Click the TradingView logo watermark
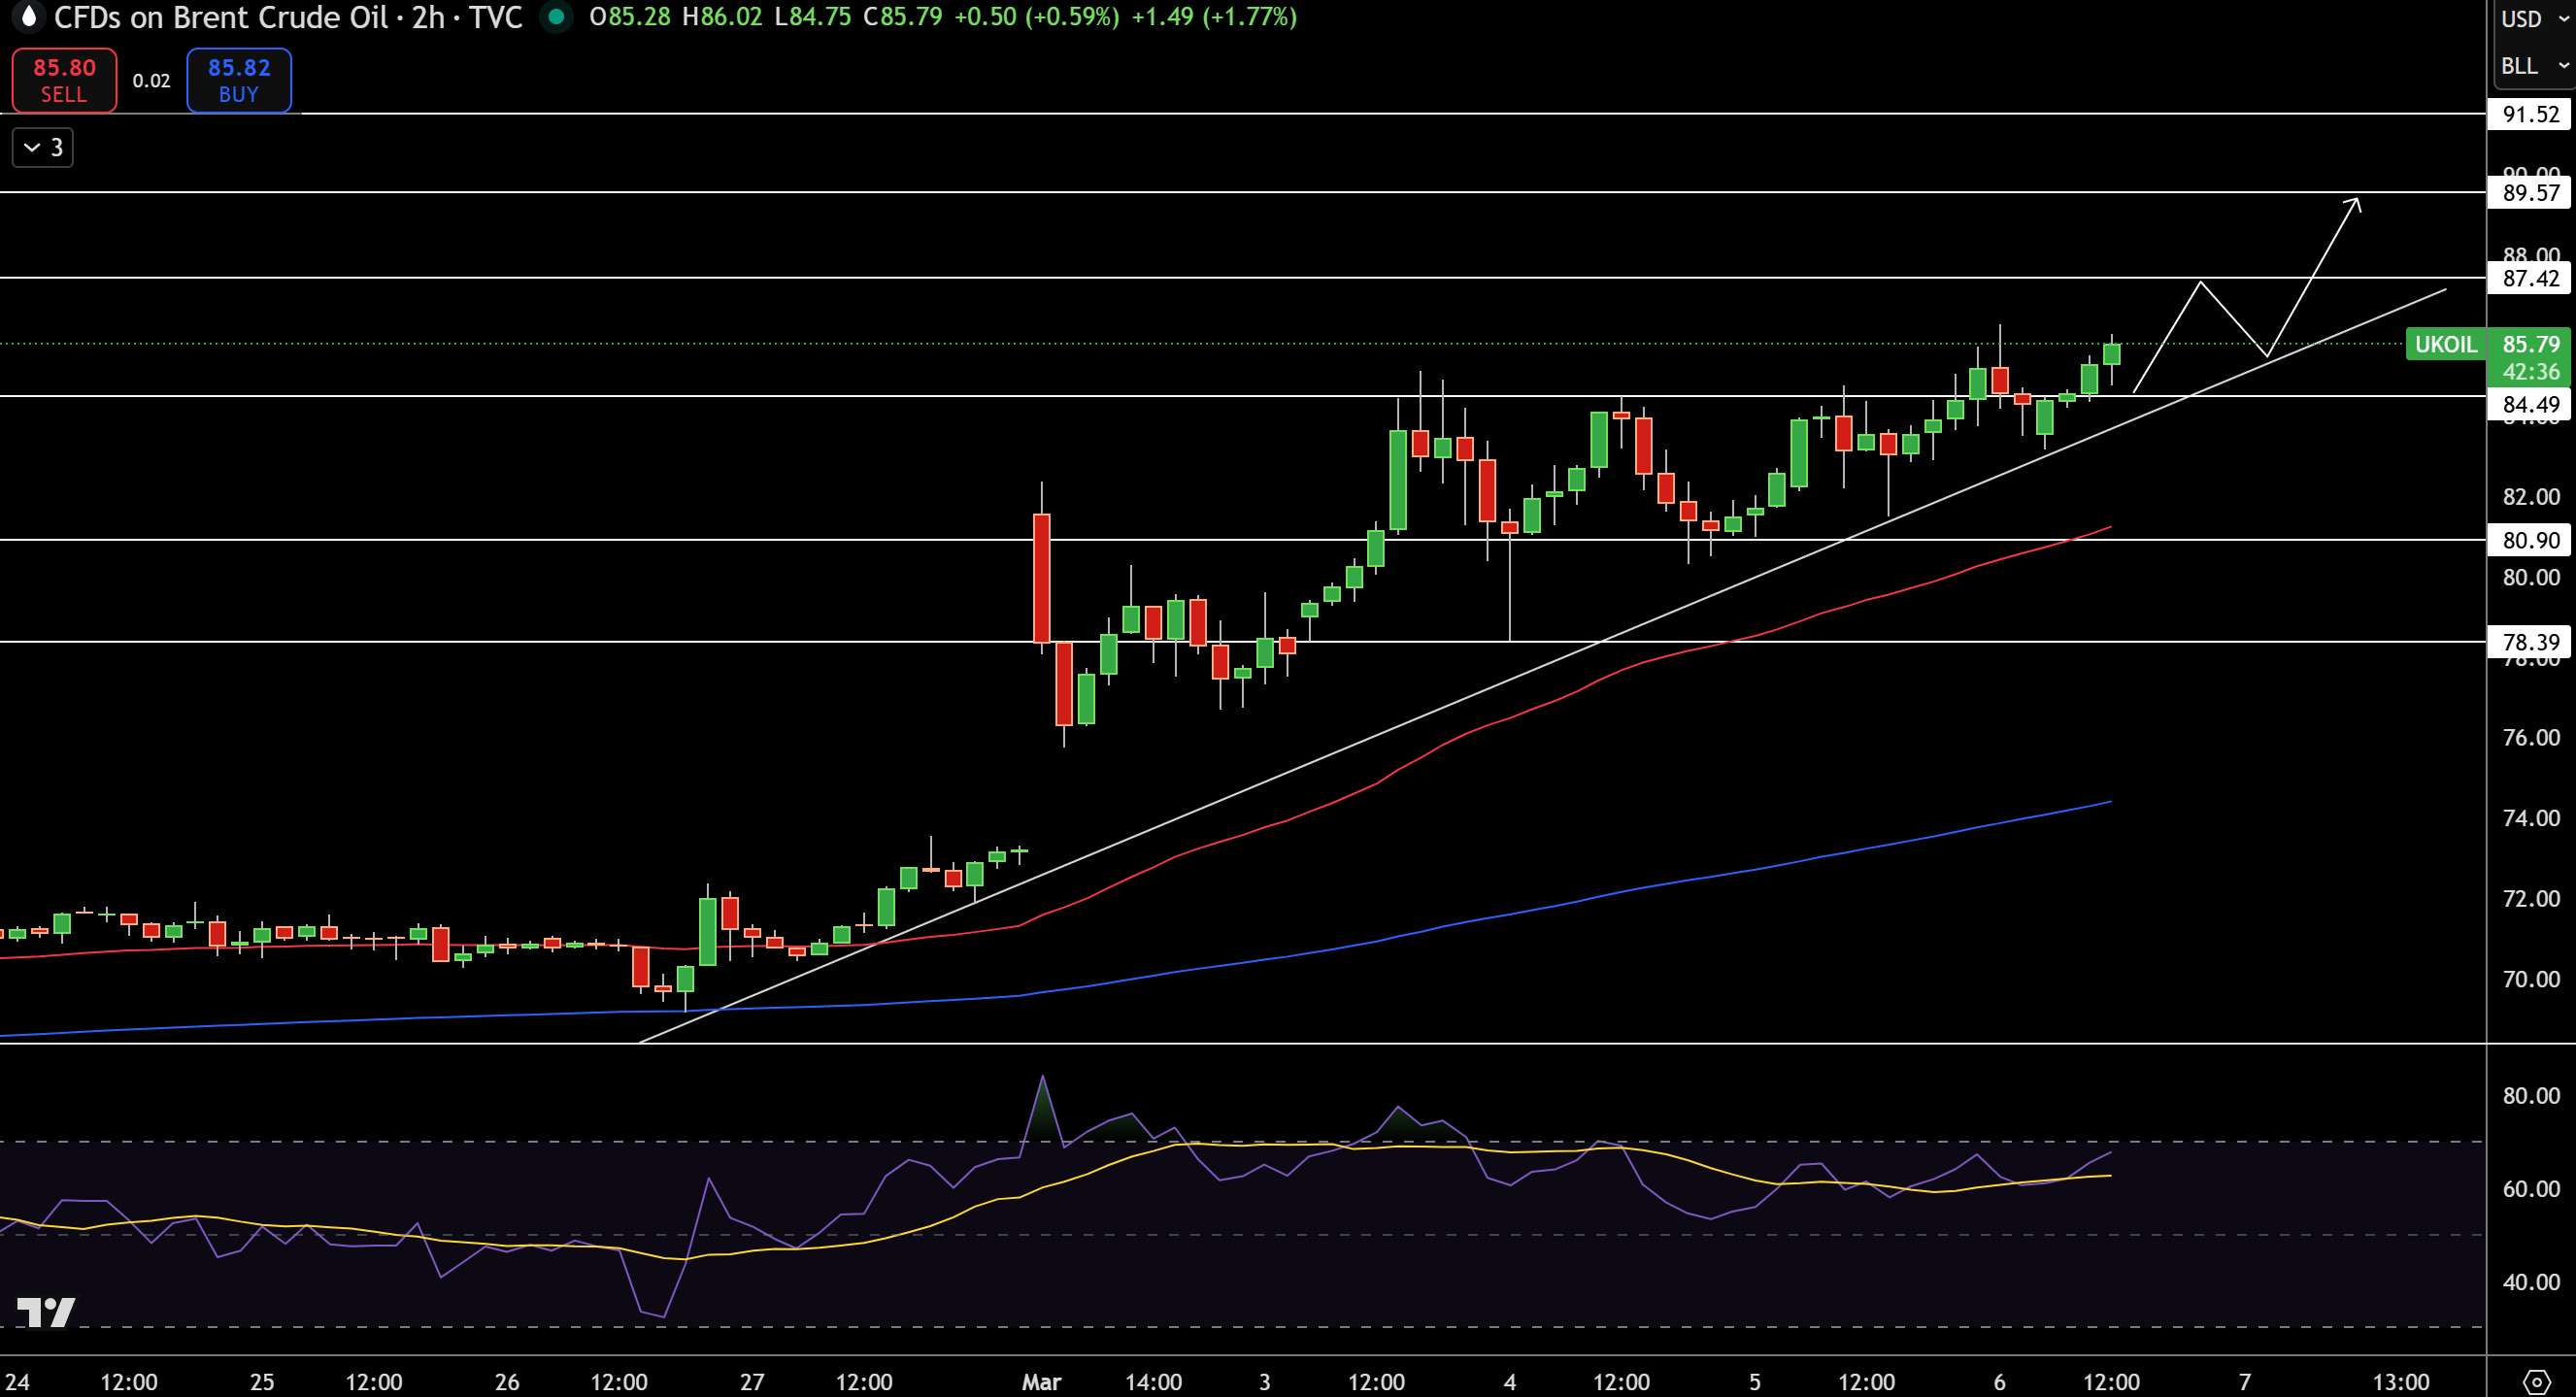The width and height of the screenshot is (2576, 1397). coord(46,1312)
